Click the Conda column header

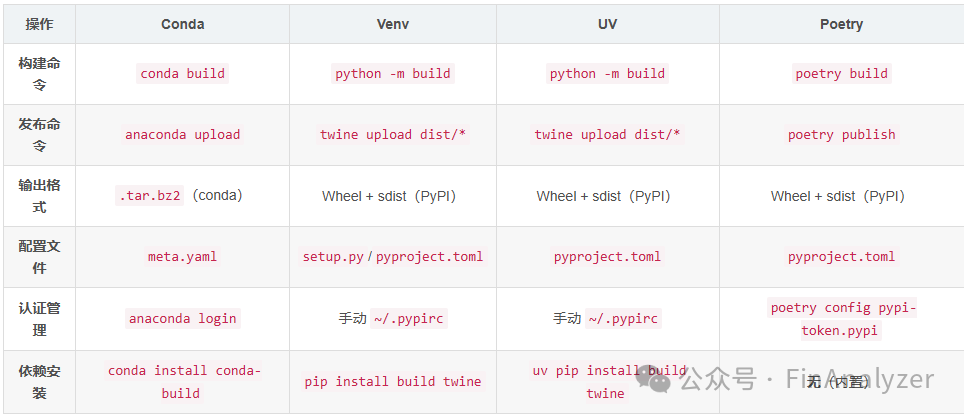183,25
